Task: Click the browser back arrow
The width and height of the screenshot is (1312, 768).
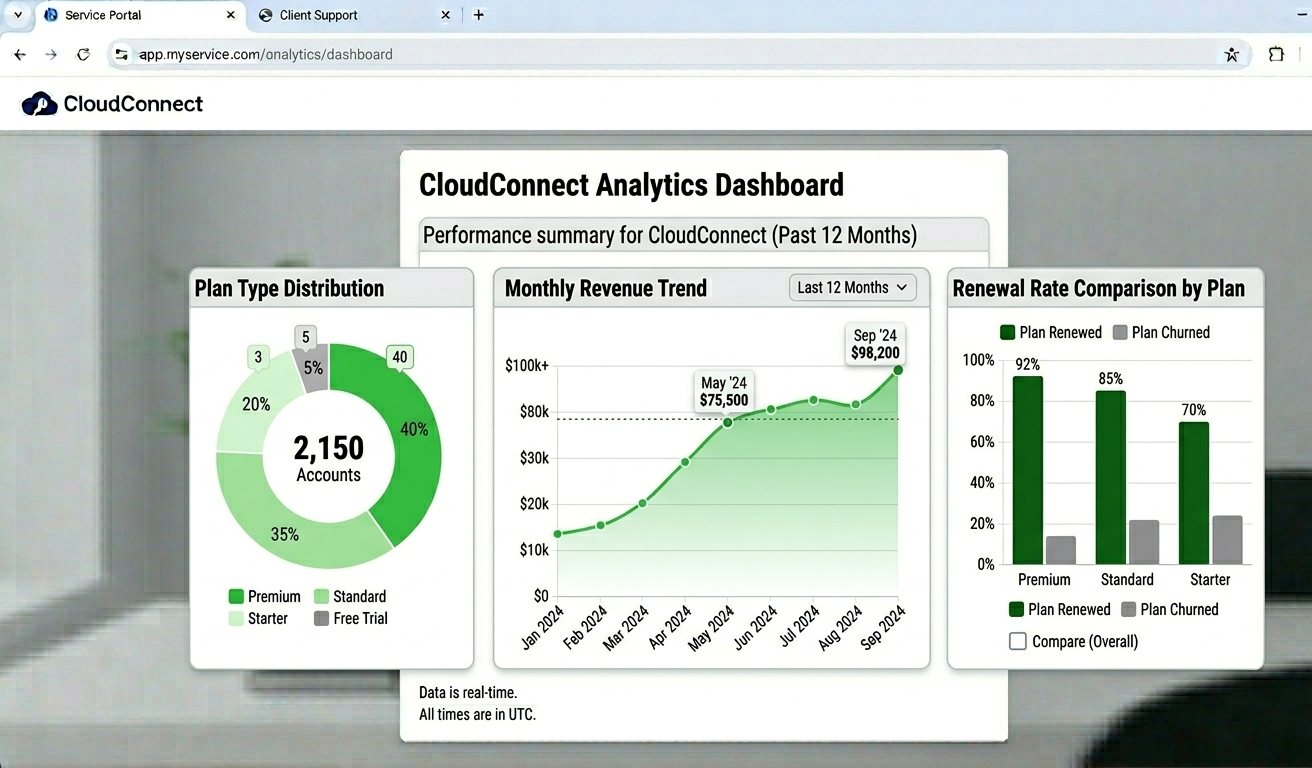Action: [x=20, y=55]
